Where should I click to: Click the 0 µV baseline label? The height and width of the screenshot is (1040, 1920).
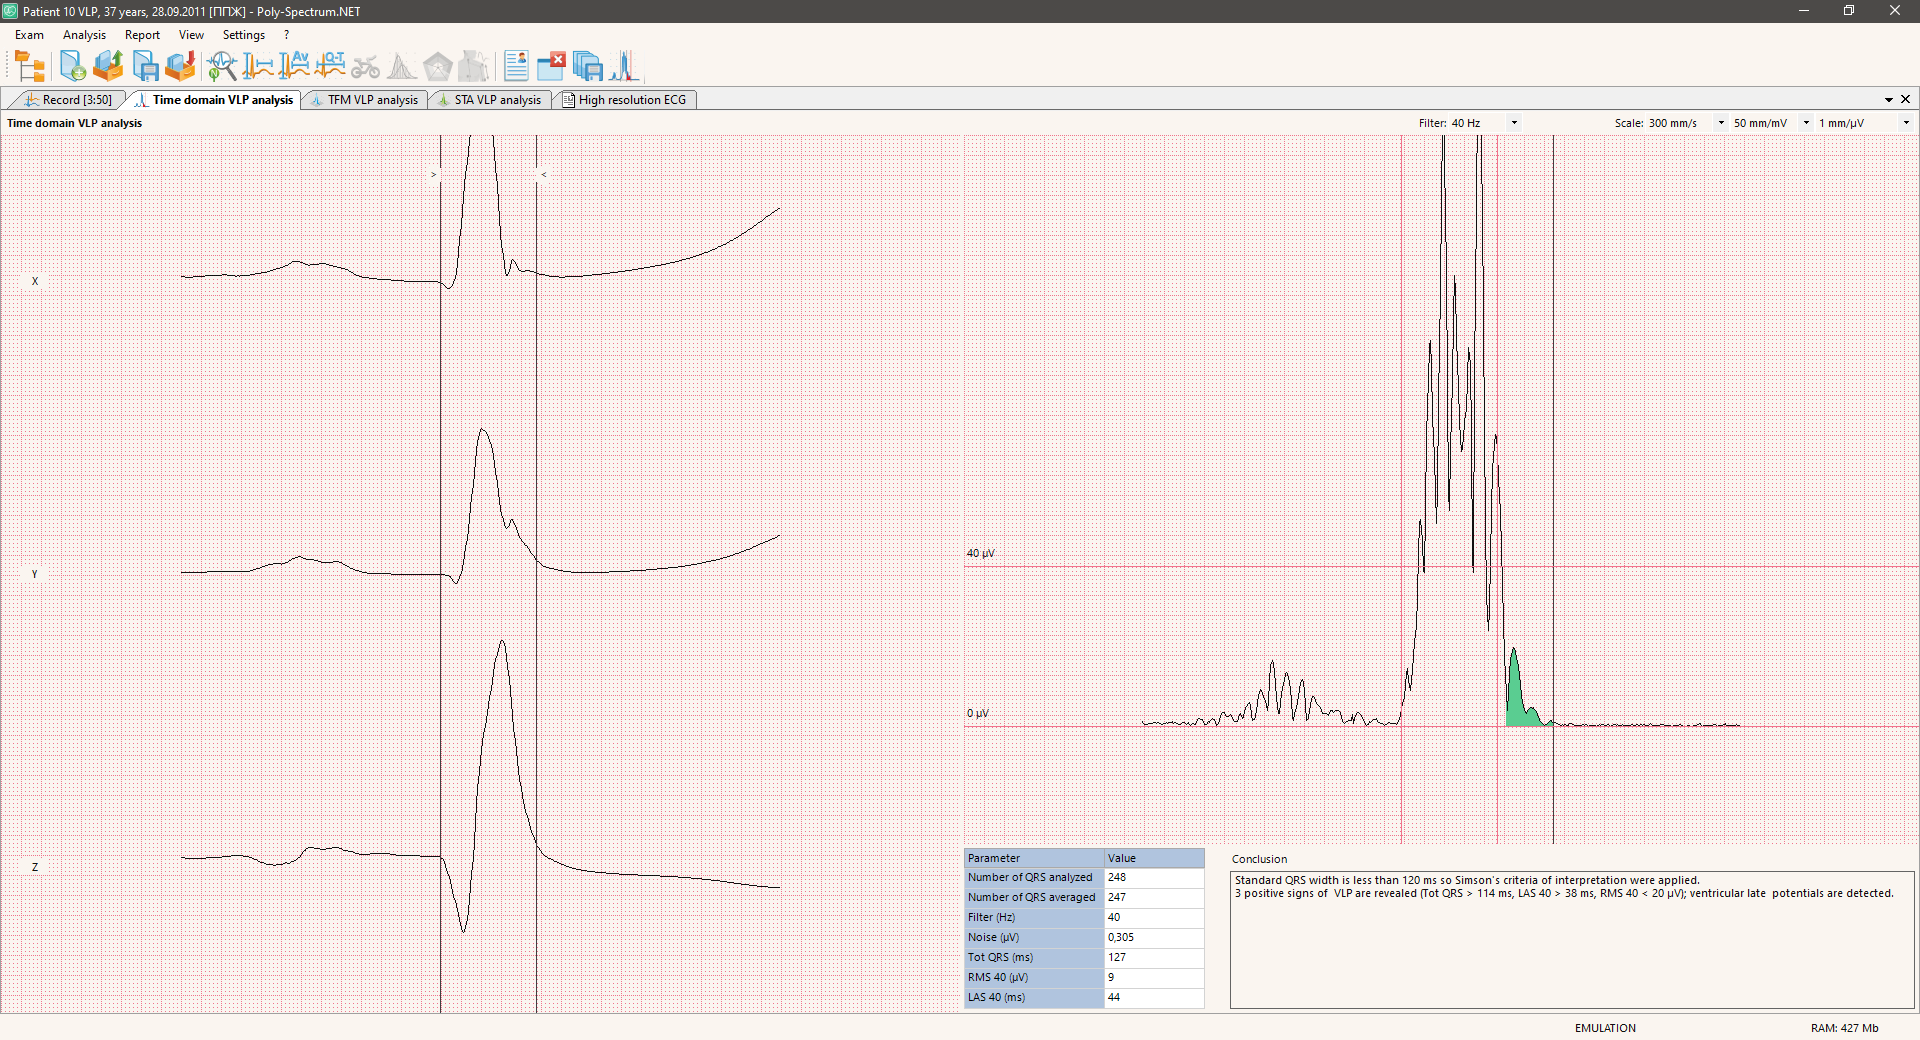coord(977,713)
